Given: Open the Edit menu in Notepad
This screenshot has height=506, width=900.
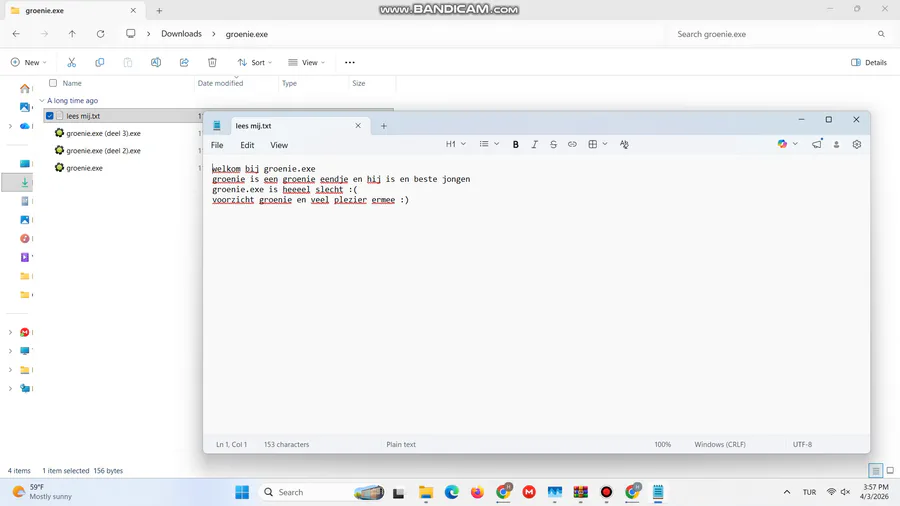Looking at the screenshot, I should [x=247, y=145].
